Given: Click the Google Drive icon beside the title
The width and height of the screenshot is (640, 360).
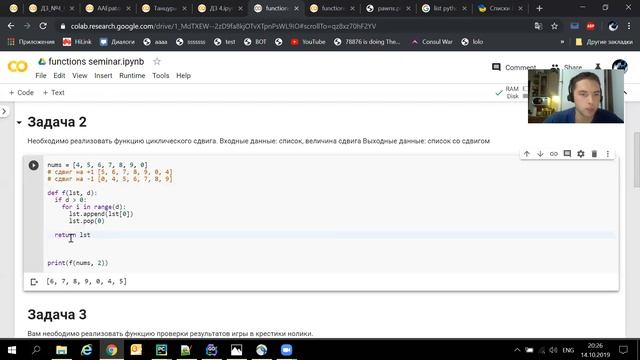Looking at the screenshot, I should click(42, 62).
